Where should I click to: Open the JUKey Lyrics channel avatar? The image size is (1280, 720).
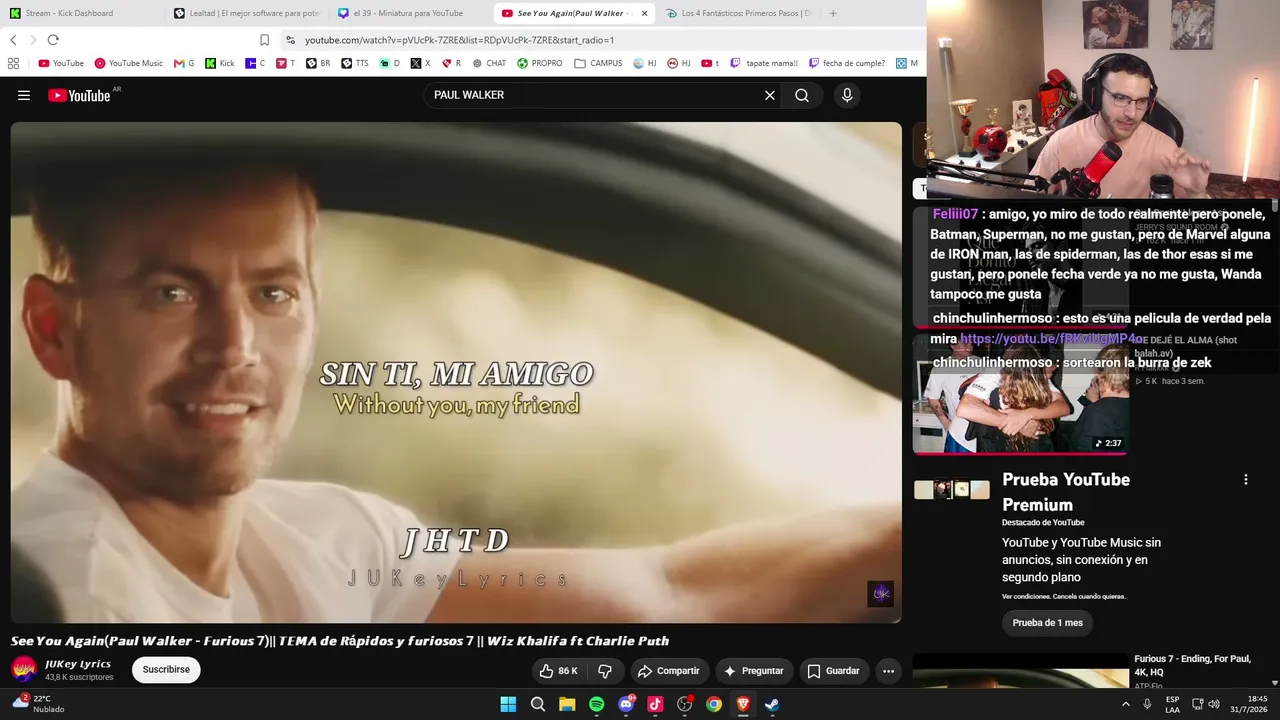(24, 669)
